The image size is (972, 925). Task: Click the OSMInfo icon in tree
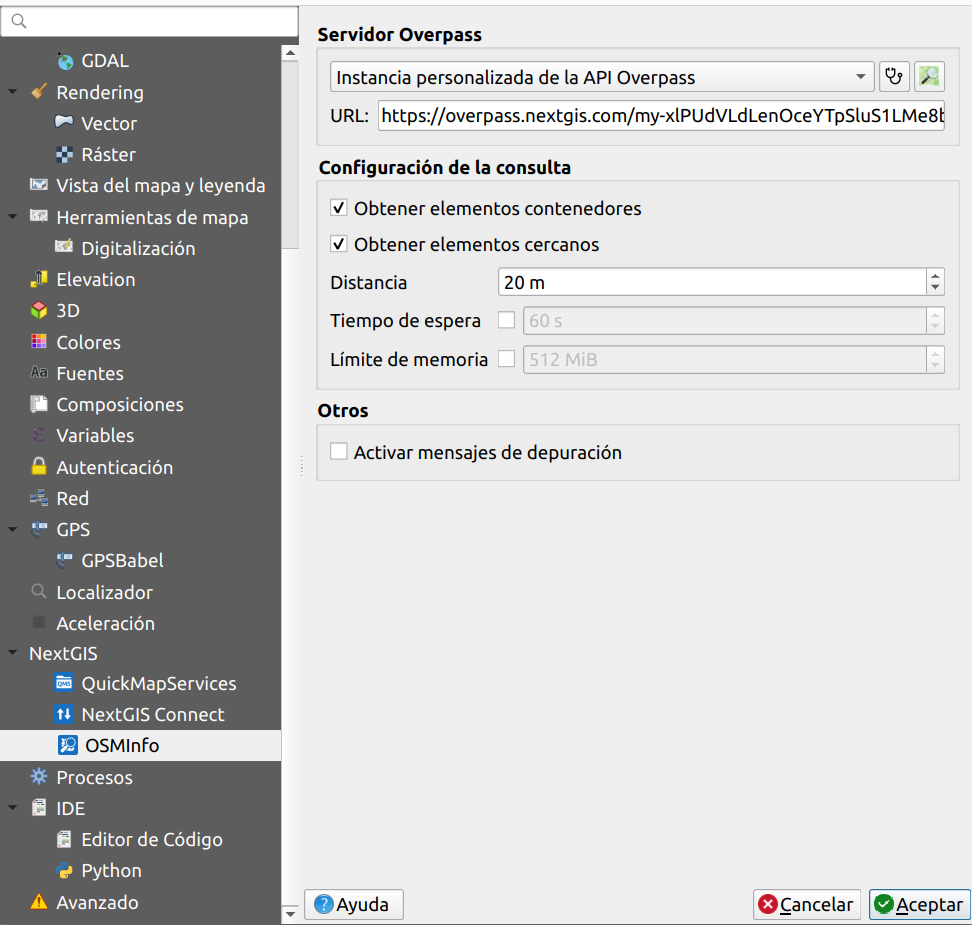click(x=68, y=745)
